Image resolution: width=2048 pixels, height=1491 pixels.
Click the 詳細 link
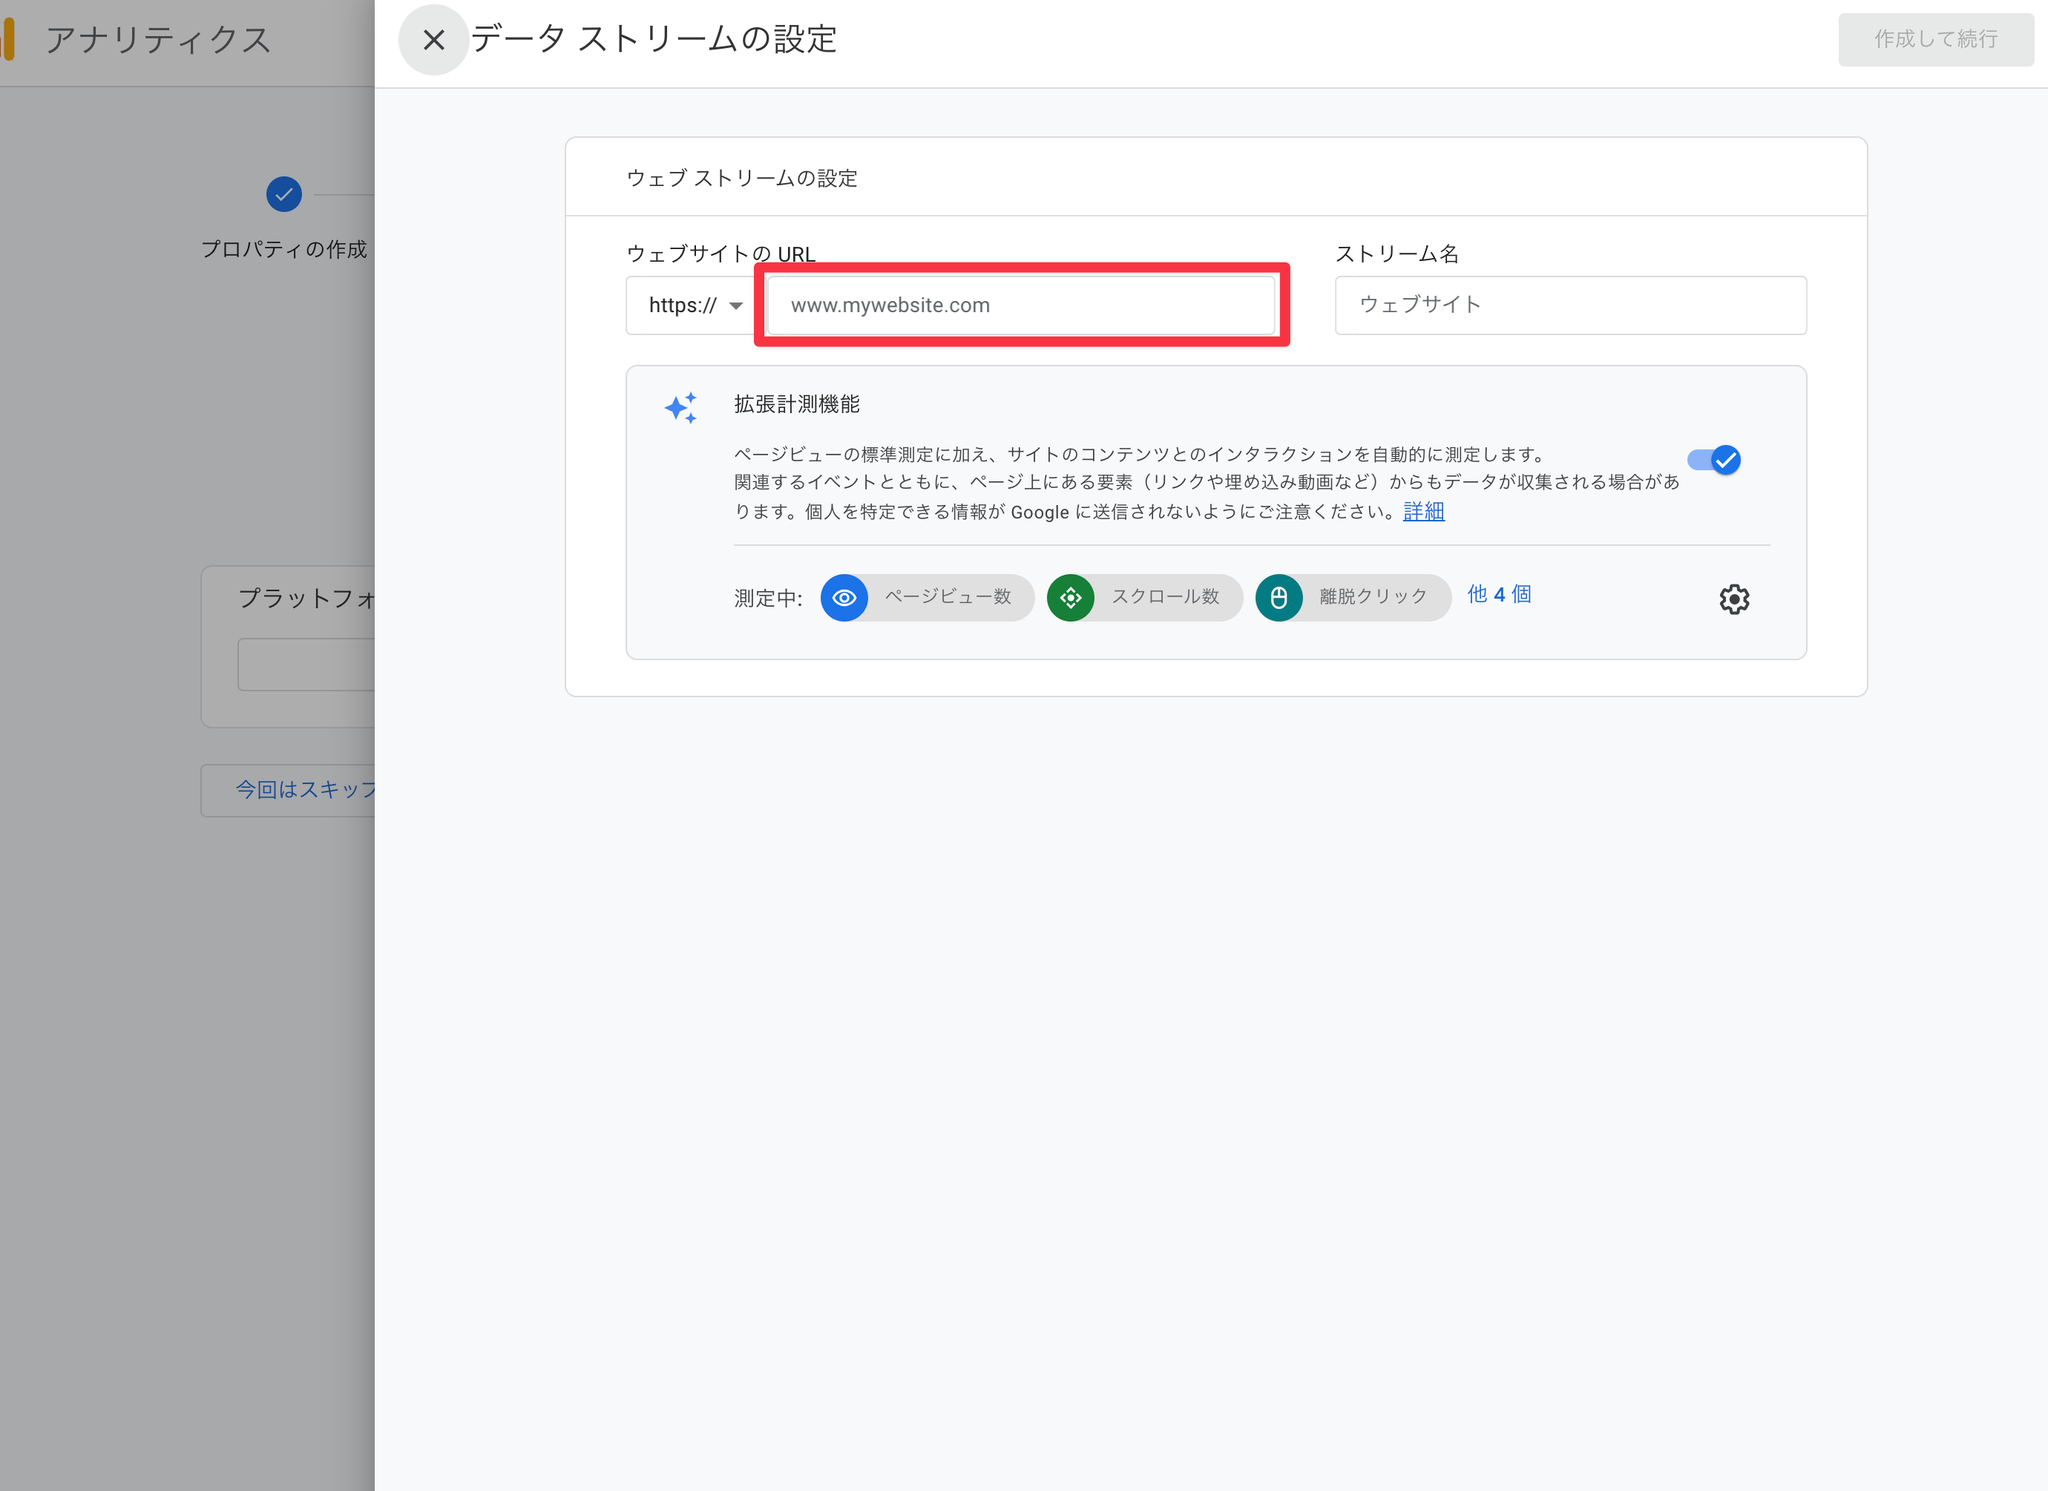click(x=1423, y=512)
